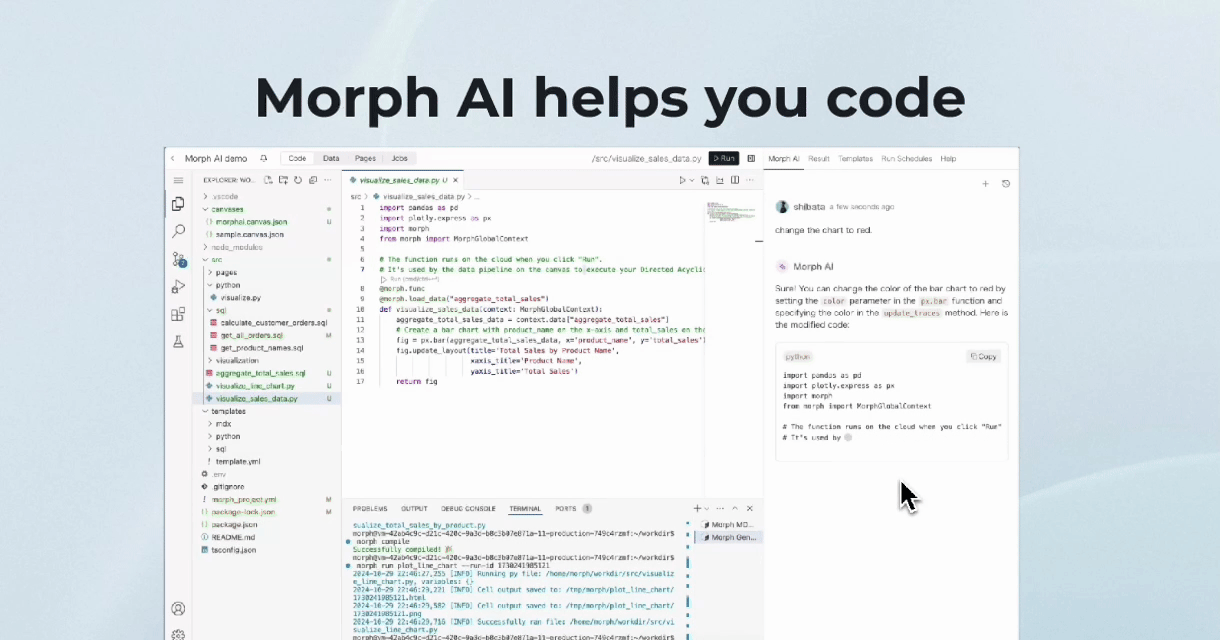Screen dimensions: 1220x640
Task: Switch to the Code tab
Action: click(297, 158)
